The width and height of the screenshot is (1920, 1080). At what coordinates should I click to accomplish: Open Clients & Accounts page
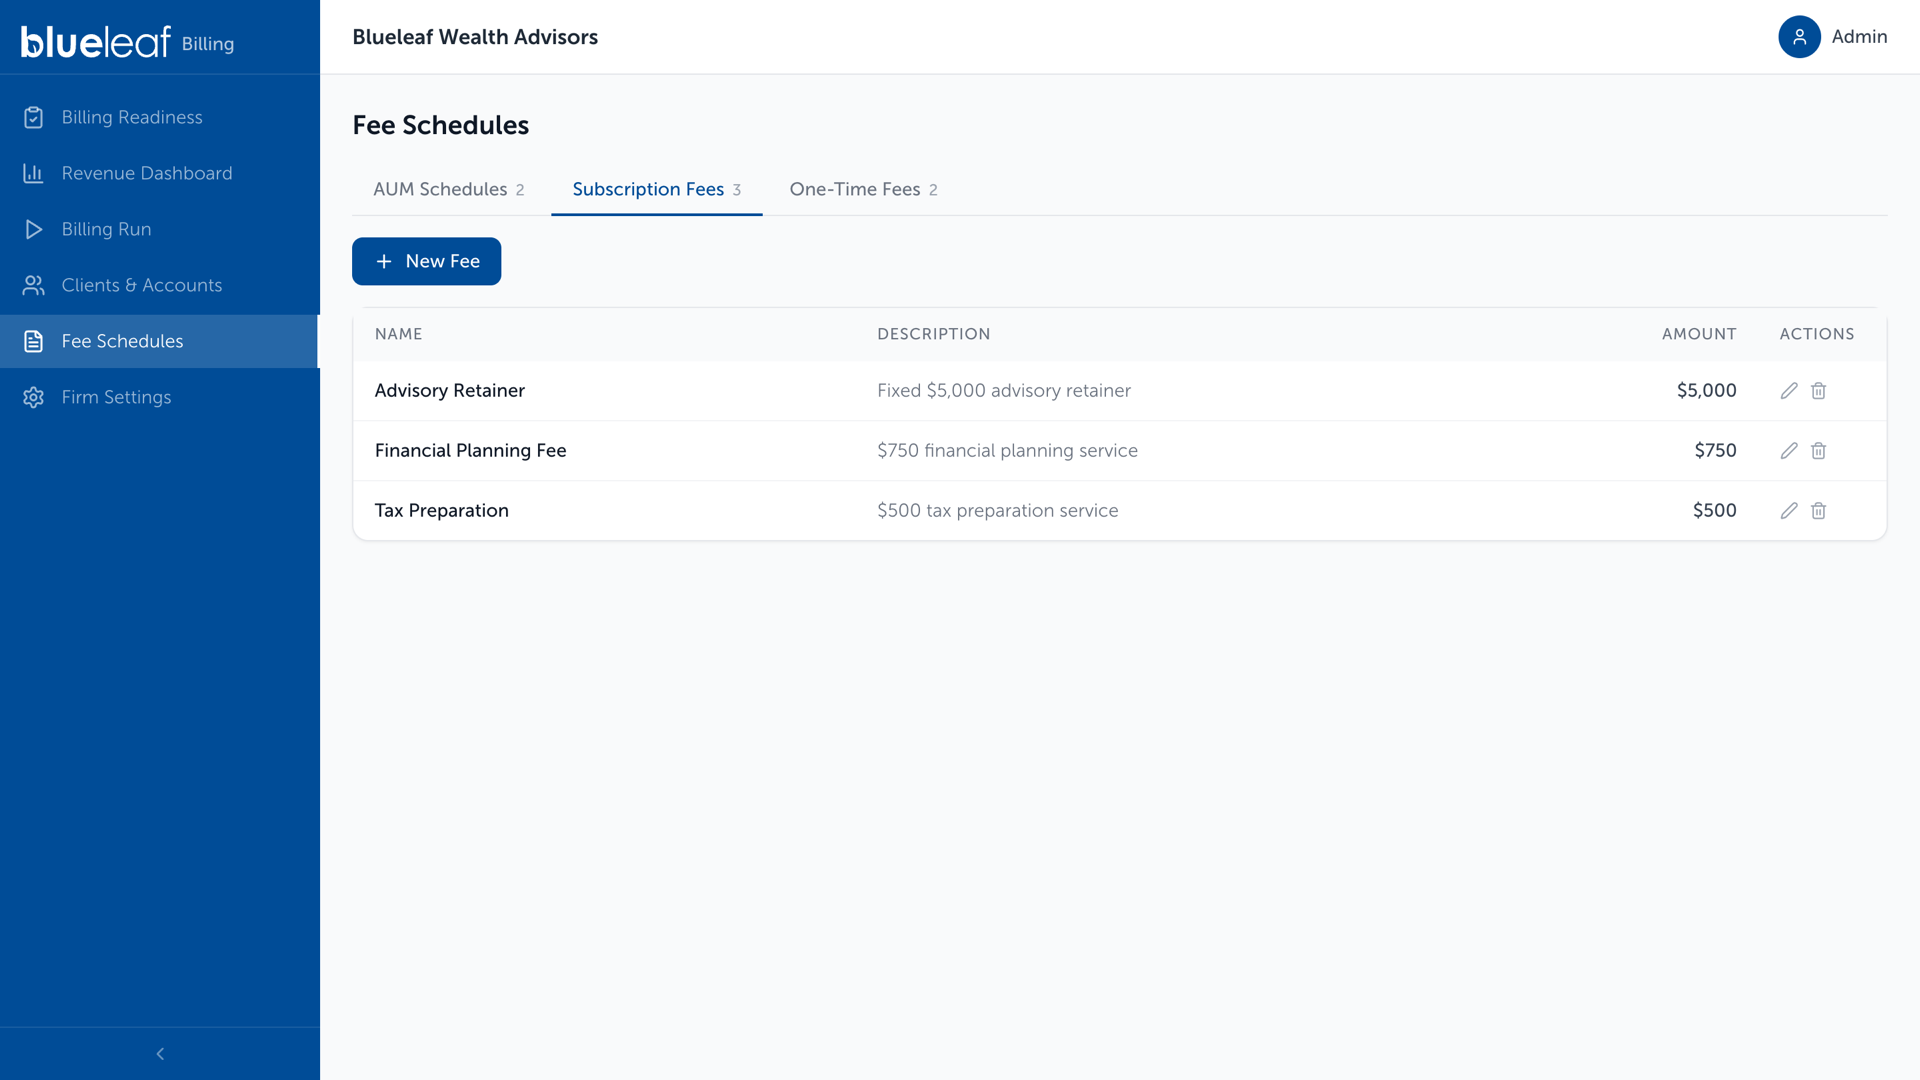click(160, 285)
